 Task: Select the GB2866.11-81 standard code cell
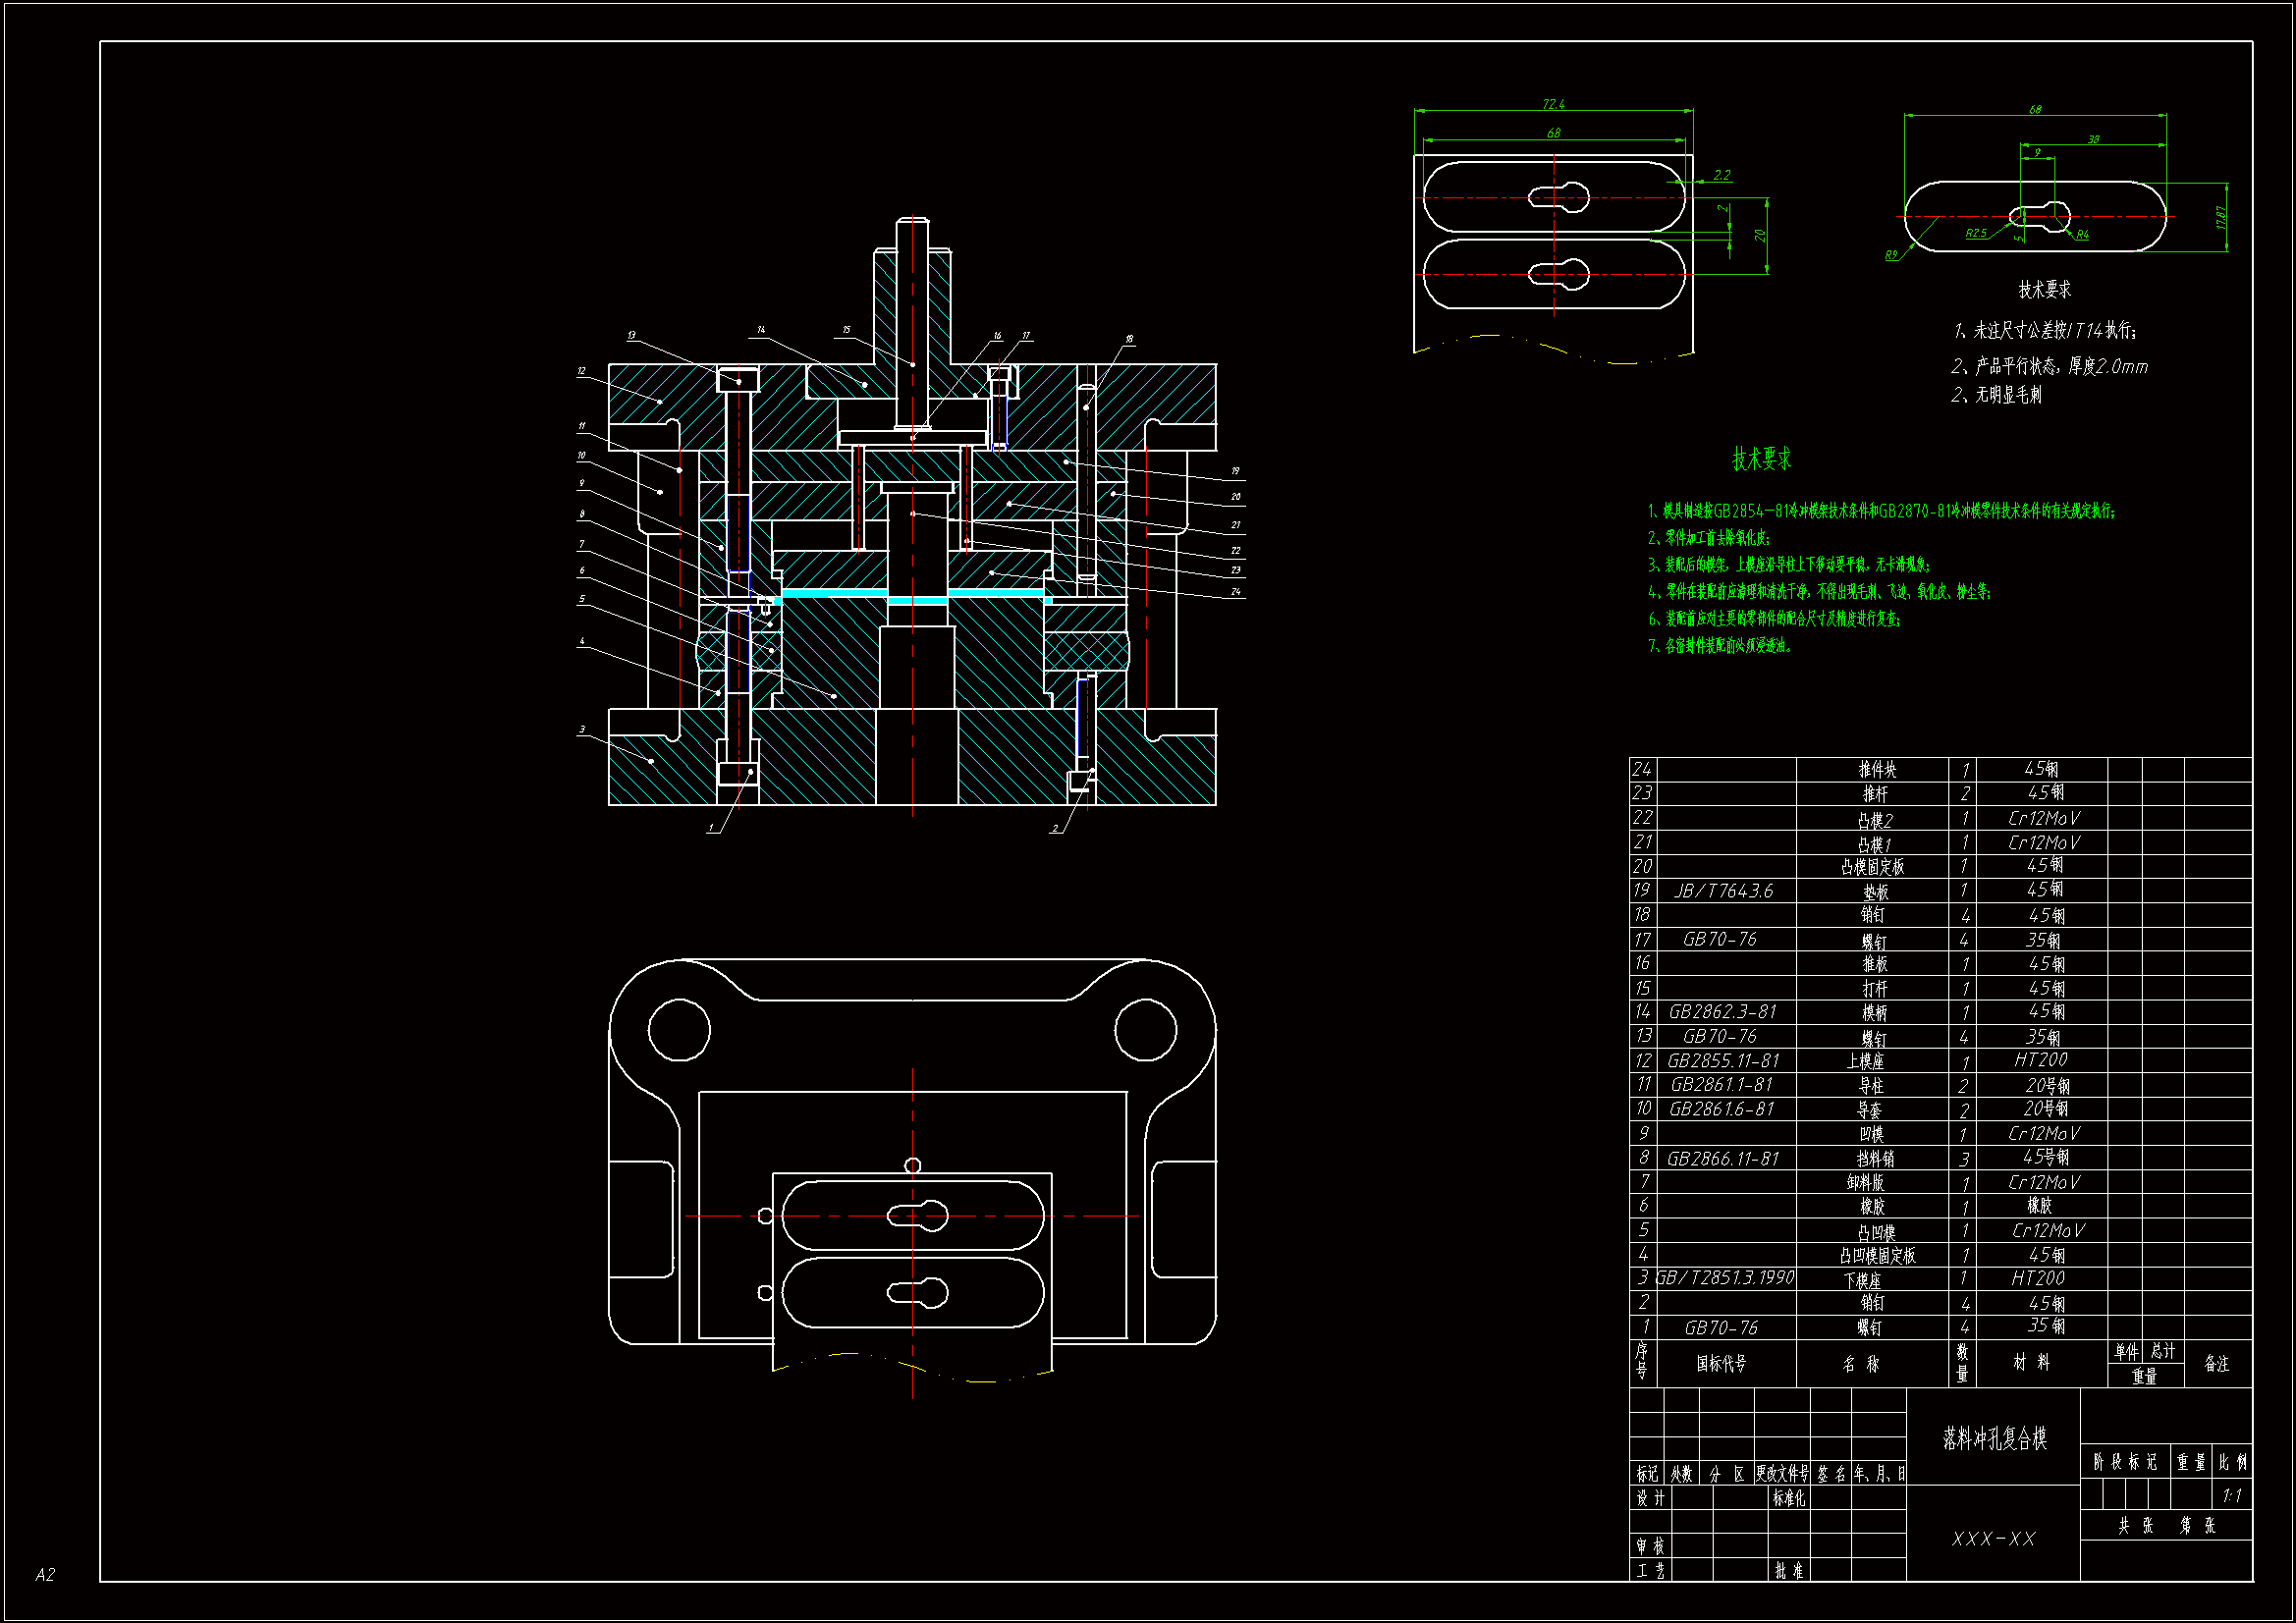tap(1722, 1158)
